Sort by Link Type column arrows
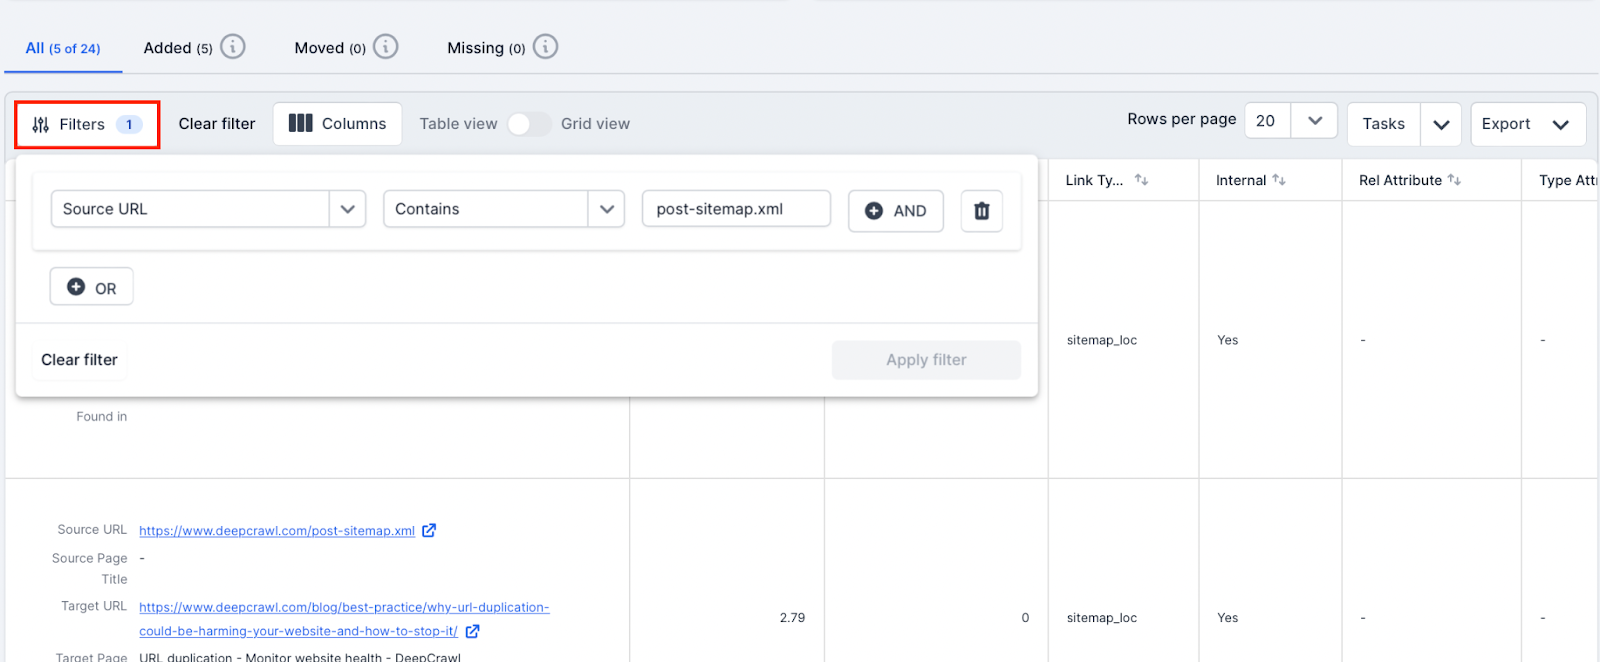This screenshot has height=662, width=1600. 1141,180
